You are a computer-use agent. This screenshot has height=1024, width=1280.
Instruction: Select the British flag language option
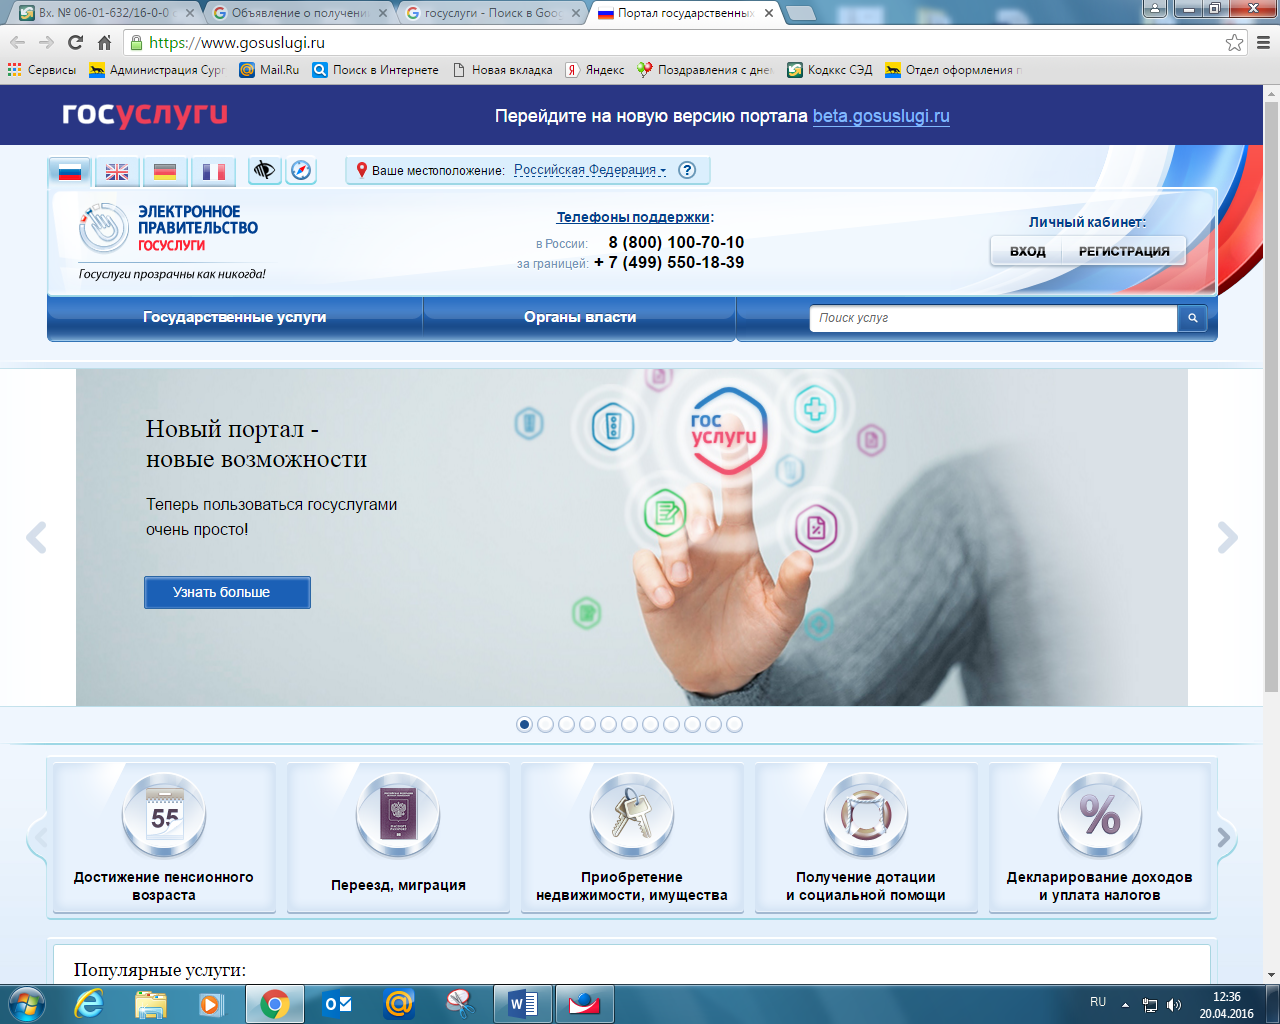coord(117,171)
